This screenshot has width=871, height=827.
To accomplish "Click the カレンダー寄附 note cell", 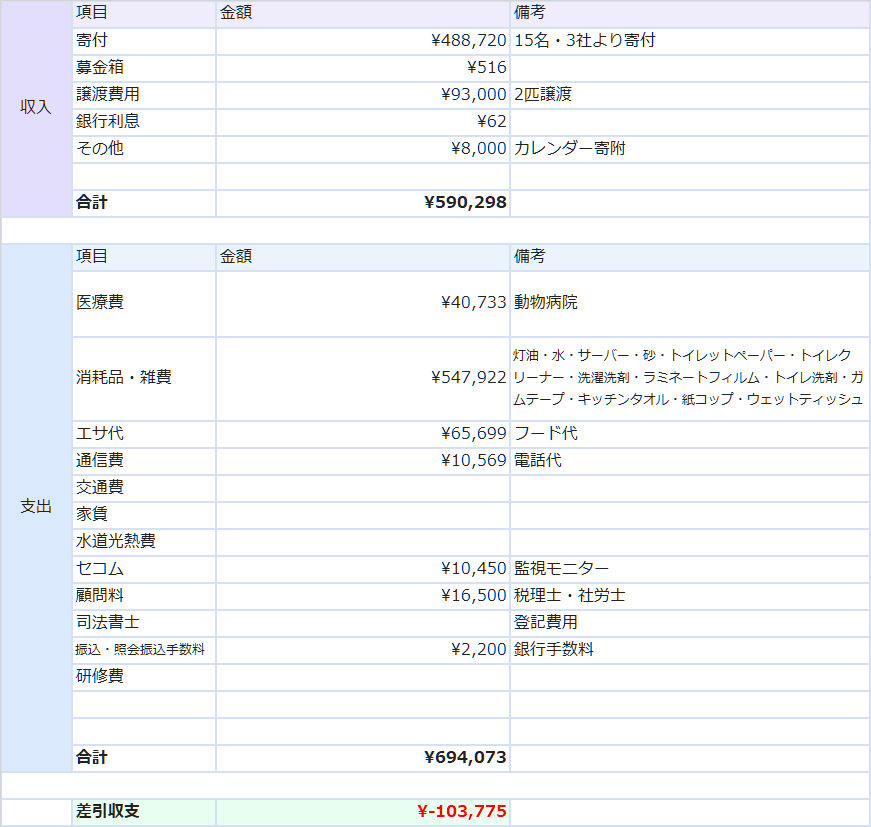I will pos(570,149).
